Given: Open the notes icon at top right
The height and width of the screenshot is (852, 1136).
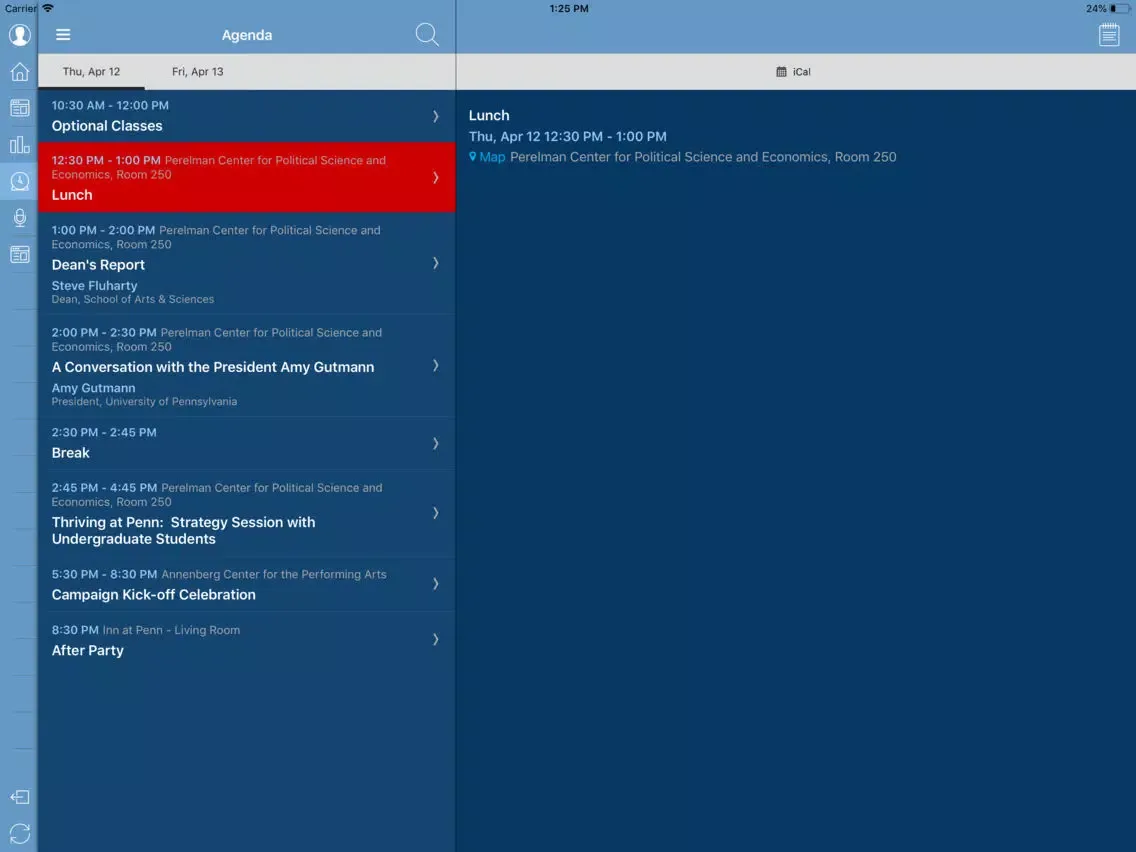Looking at the screenshot, I should click(x=1108, y=35).
